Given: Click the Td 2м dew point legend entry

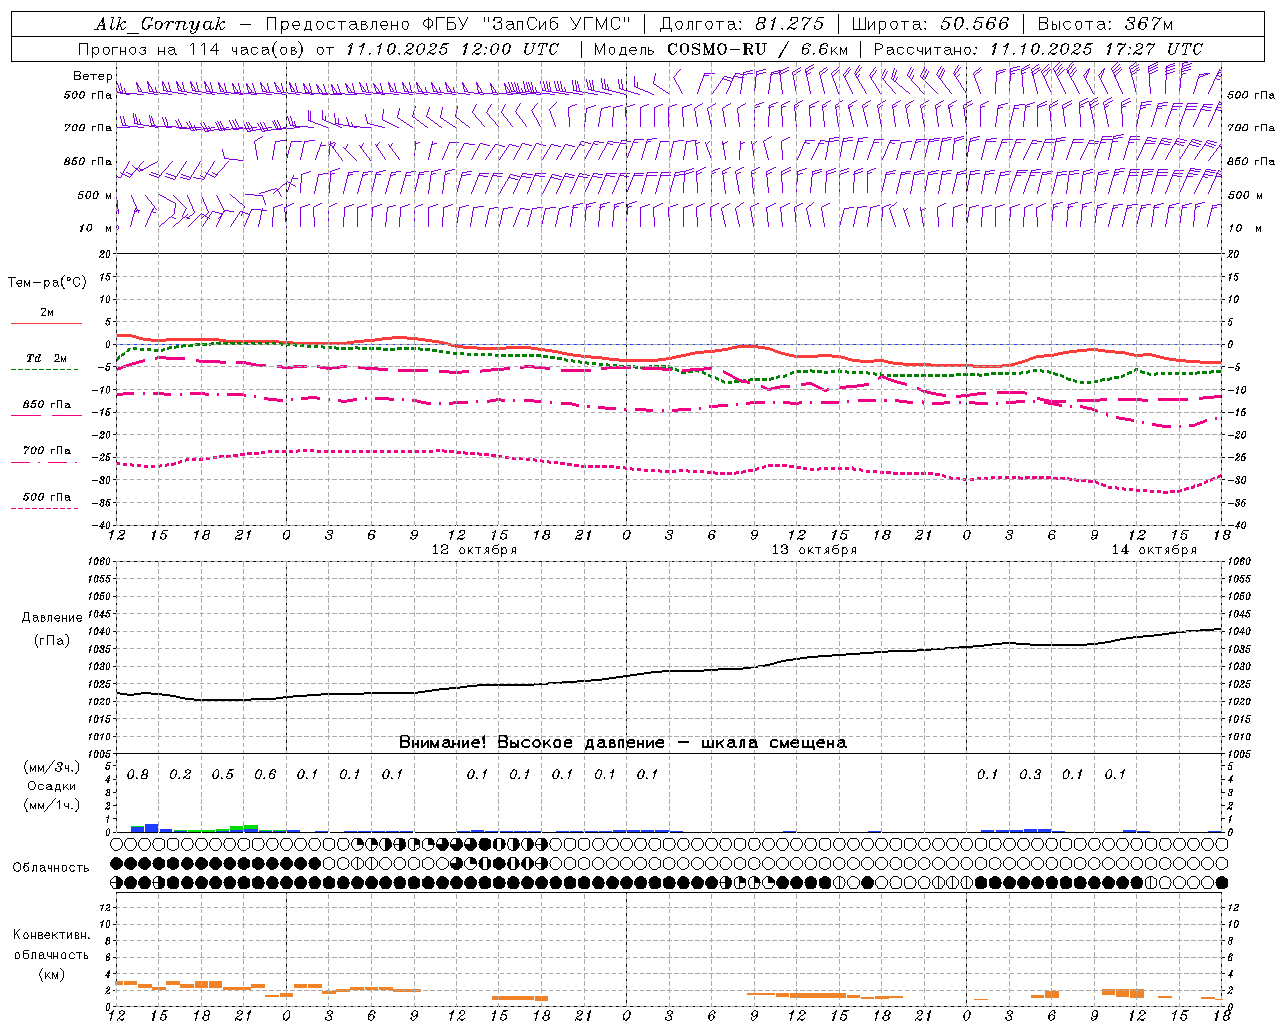Looking at the screenshot, I should coord(47,362).
